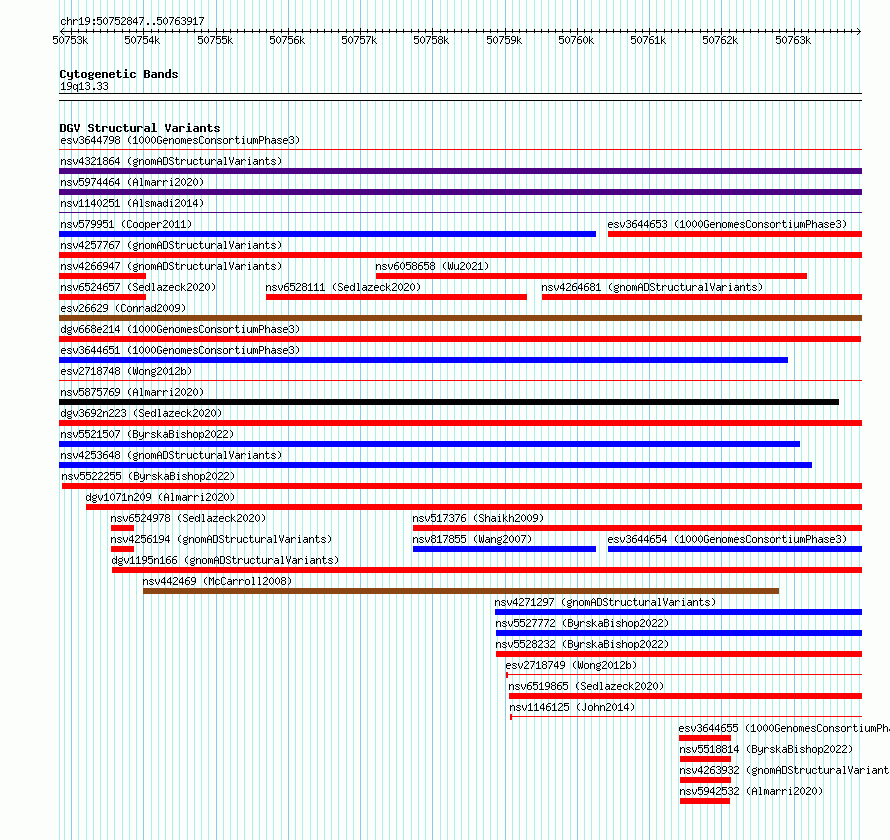Open nsv6058658 (Wu2021) variant
Image resolution: width=890 pixels, height=840 pixels.
pos(432,266)
